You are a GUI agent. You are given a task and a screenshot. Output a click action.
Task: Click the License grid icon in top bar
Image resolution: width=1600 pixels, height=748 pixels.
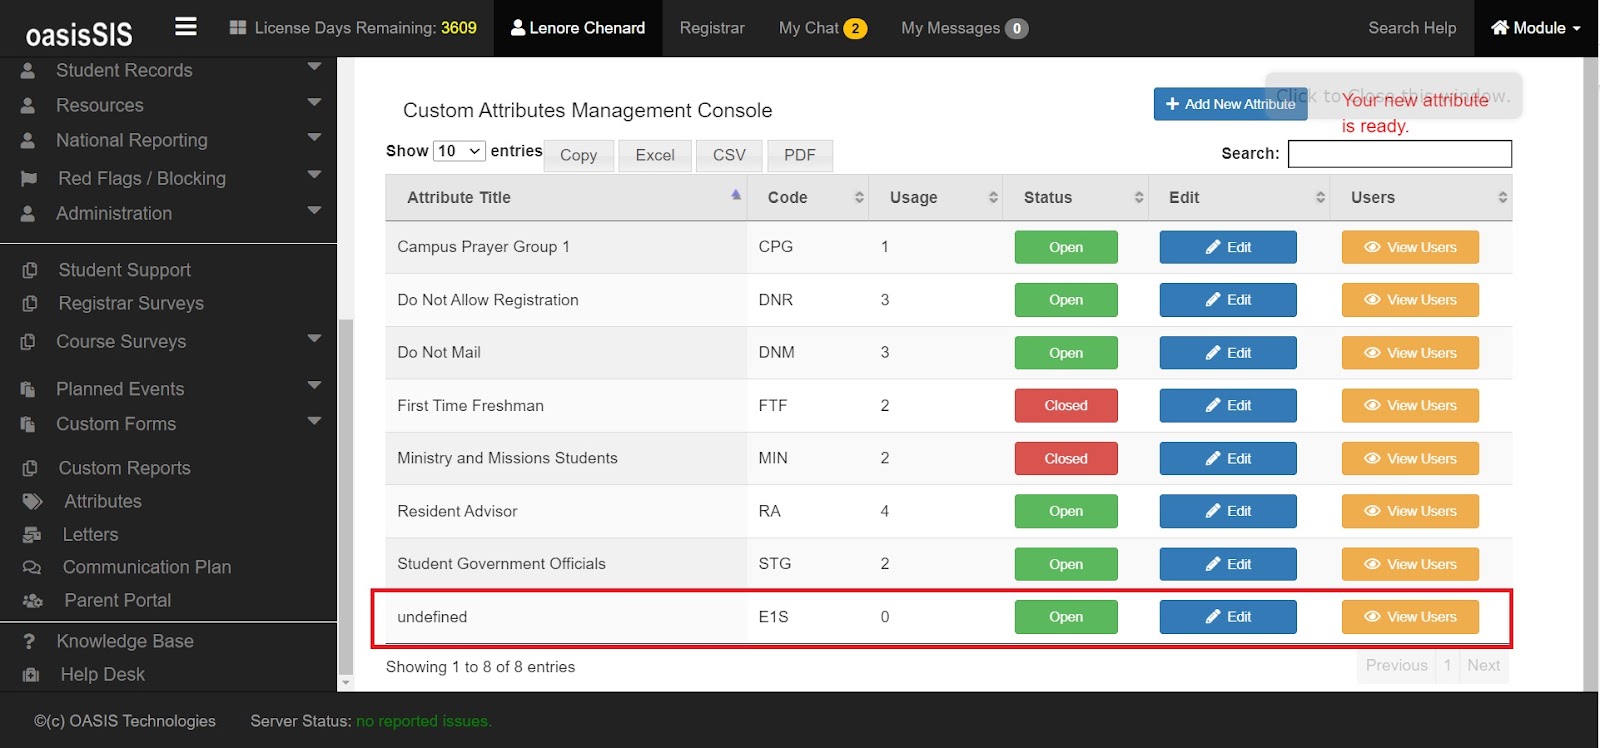coord(238,28)
